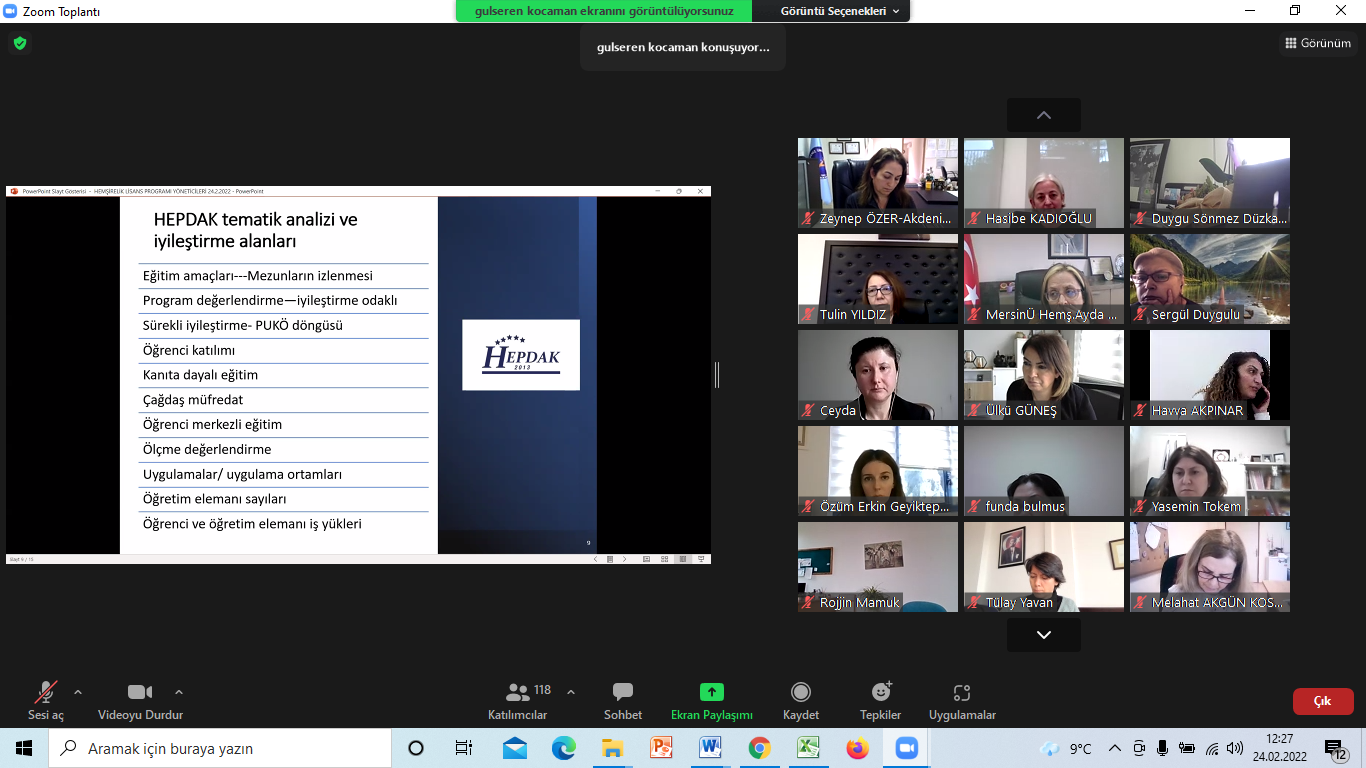The height and width of the screenshot is (768, 1366).
Task: Click the green encryption shield icon
Action: point(19,43)
